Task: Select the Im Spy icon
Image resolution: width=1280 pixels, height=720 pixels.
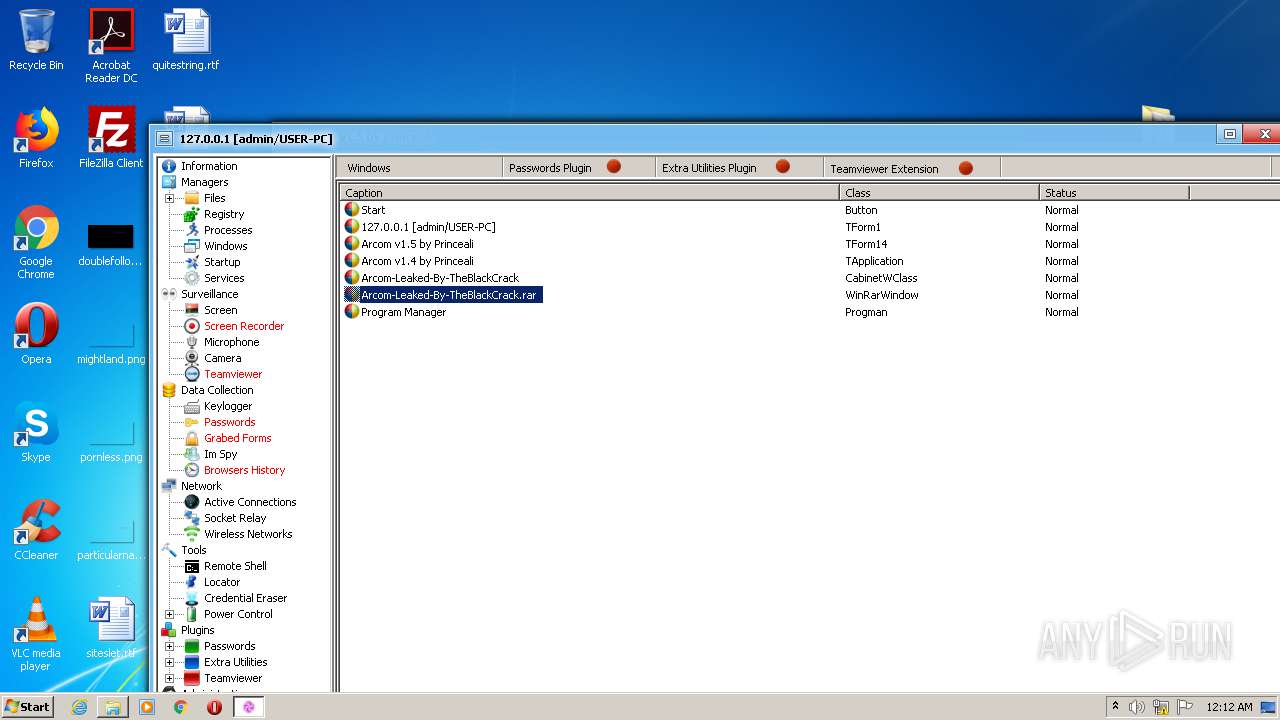Action: (192, 454)
